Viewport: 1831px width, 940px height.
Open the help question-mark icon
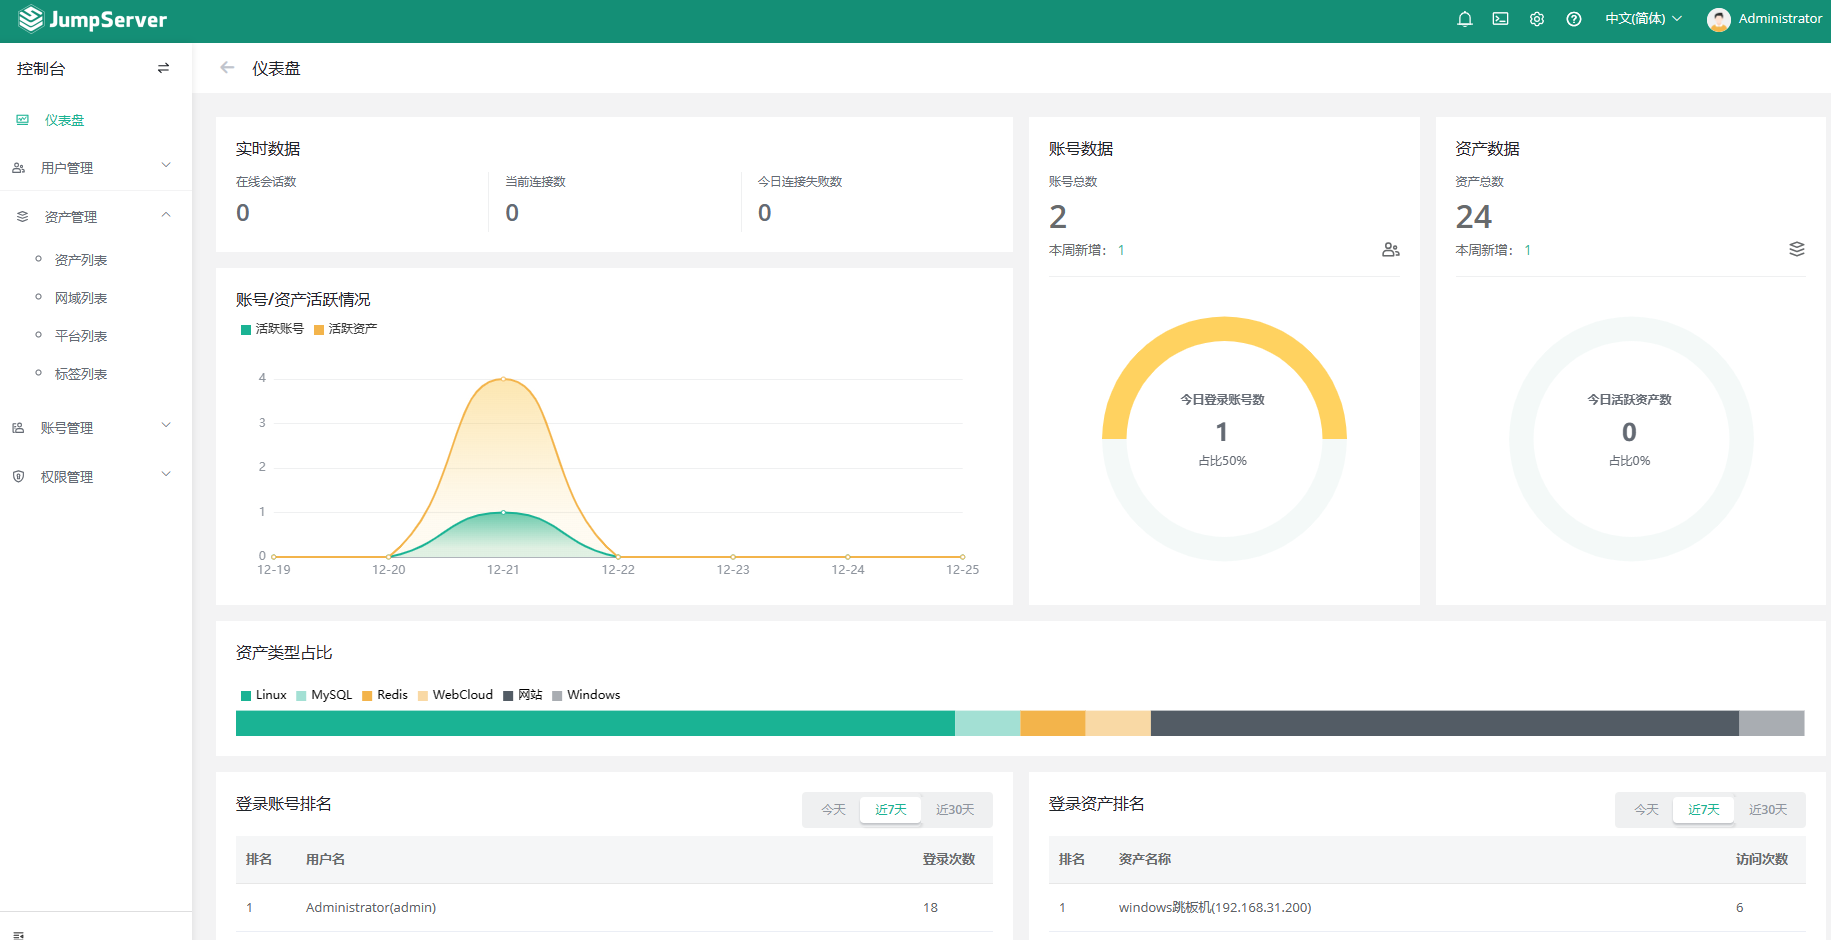click(x=1574, y=19)
